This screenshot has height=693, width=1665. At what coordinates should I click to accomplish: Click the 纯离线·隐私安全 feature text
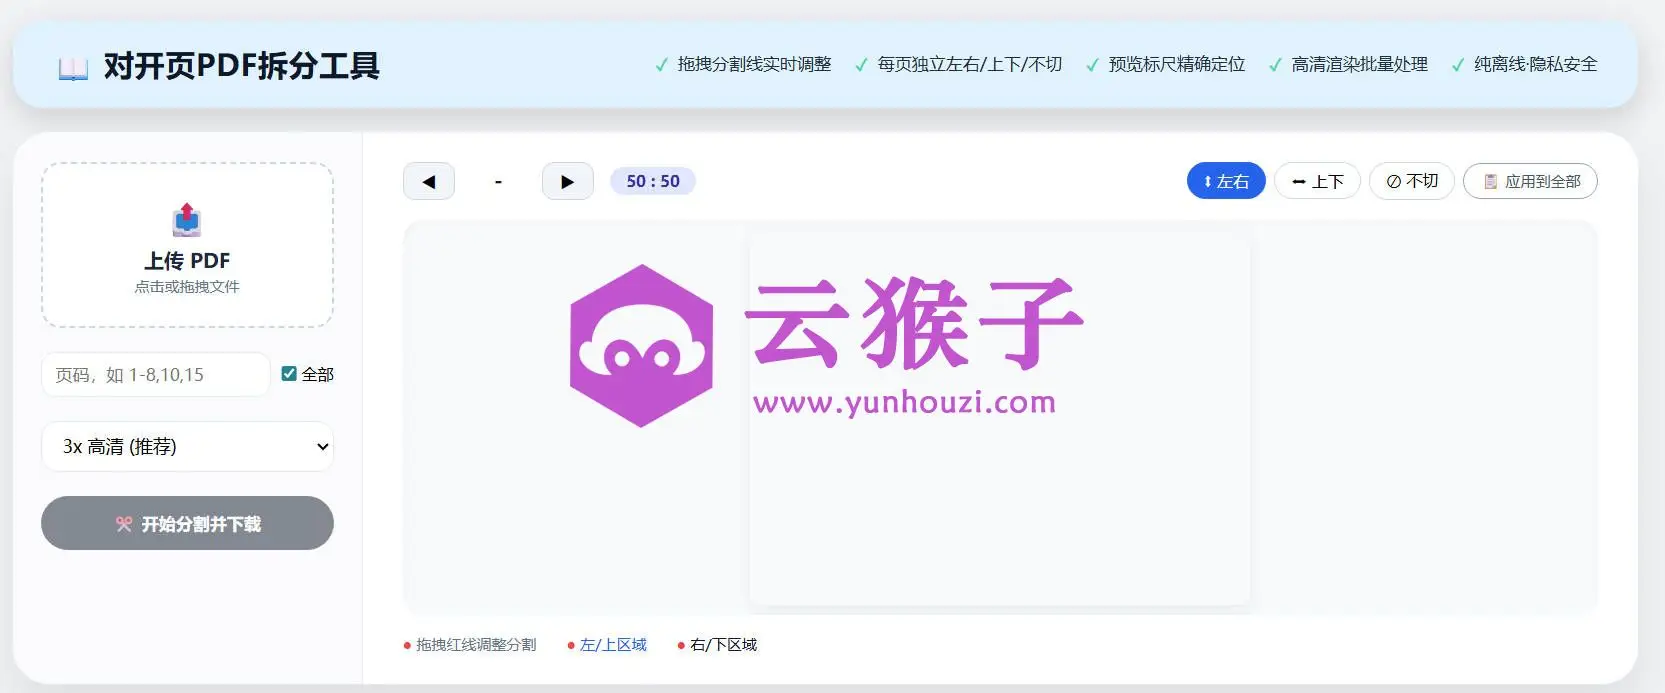coord(1535,64)
